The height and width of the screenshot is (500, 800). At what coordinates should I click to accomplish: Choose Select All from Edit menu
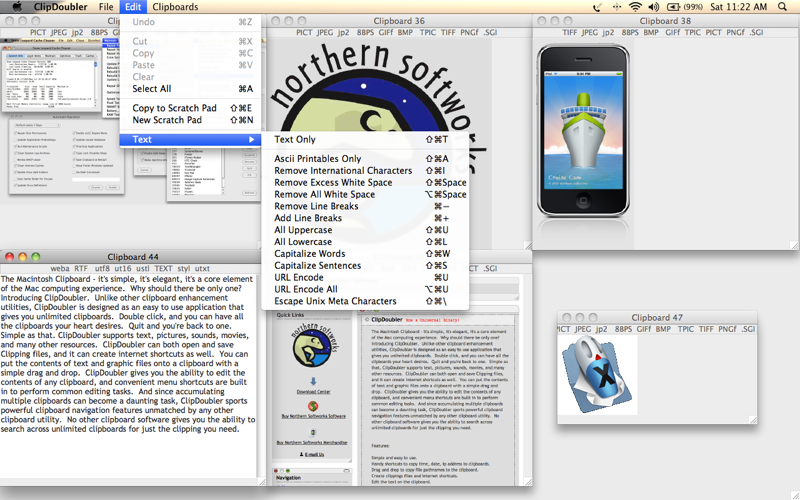point(191,89)
